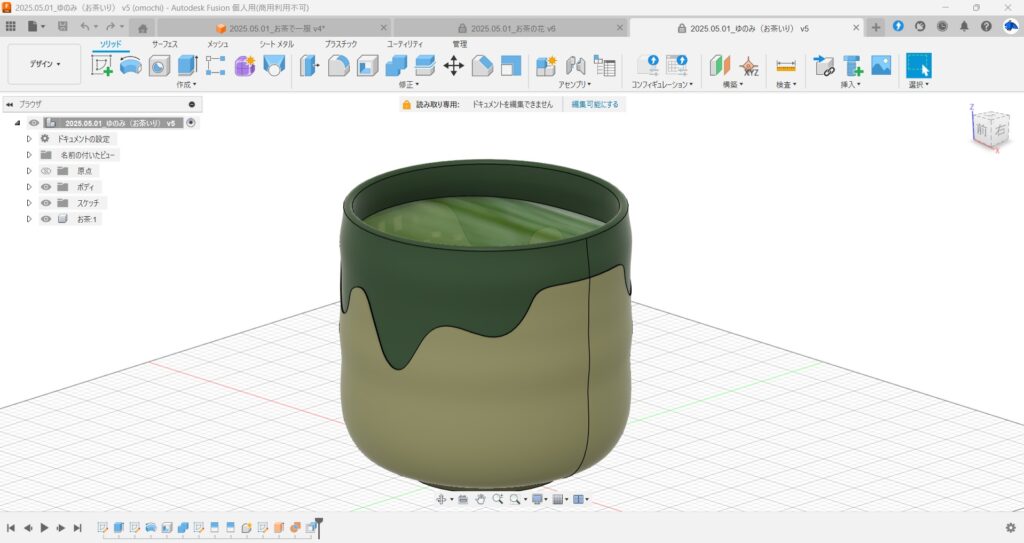This screenshot has width=1024, height=543.
Task: Expand the ドキュメントの設定 tree node
Action: click(29, 139)
